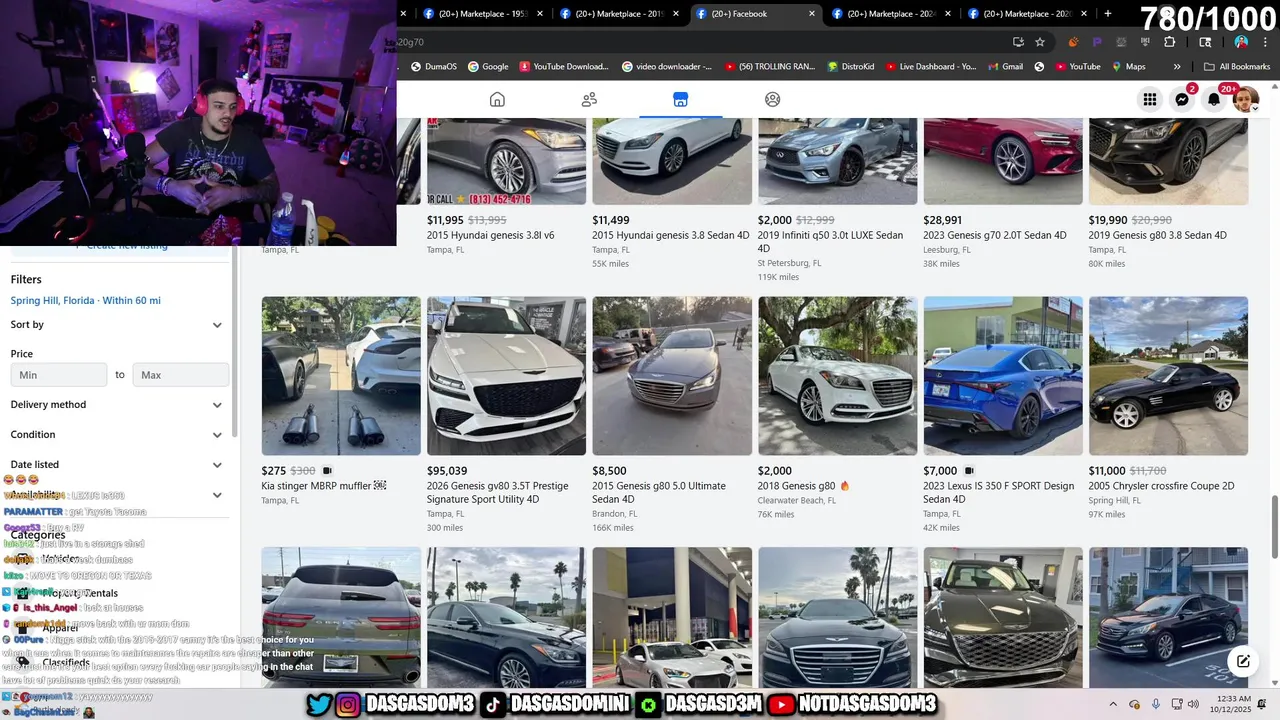The height and width of the screenshot is (720, 1280).
Task: Click the install app icon in address bar
Action: [x=1018, y=42]
